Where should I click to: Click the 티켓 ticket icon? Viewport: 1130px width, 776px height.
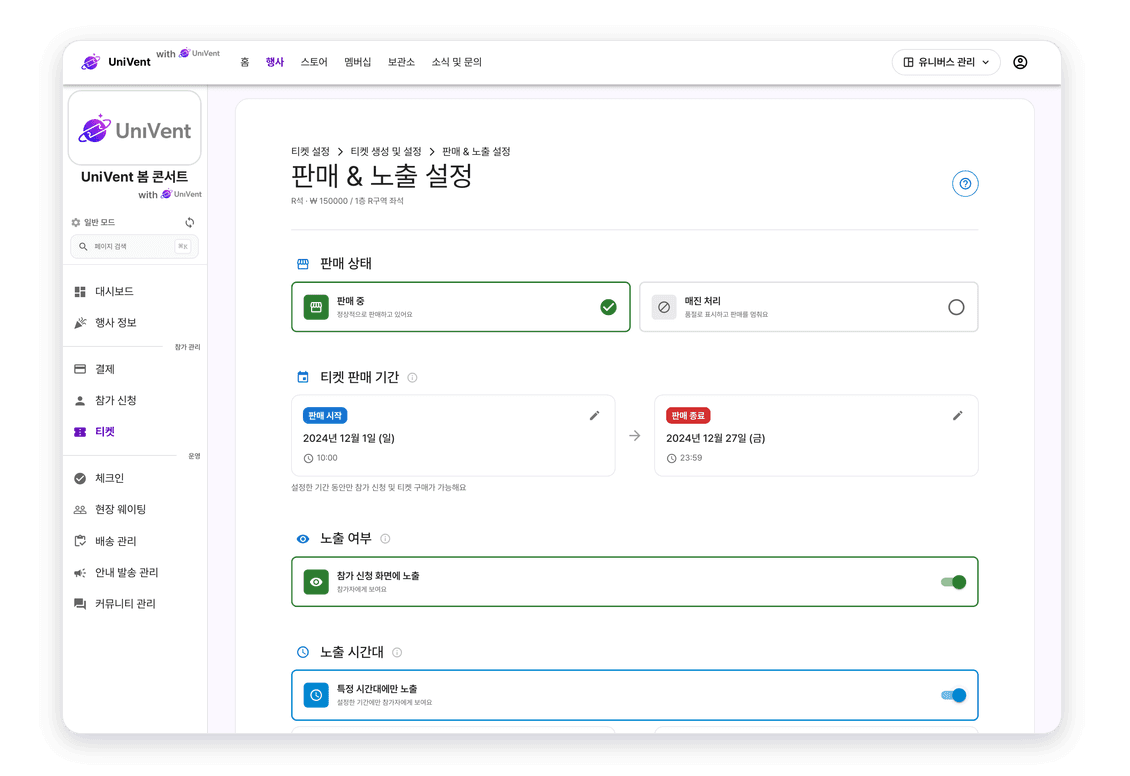pyautogui.click(x=80, y=432)
